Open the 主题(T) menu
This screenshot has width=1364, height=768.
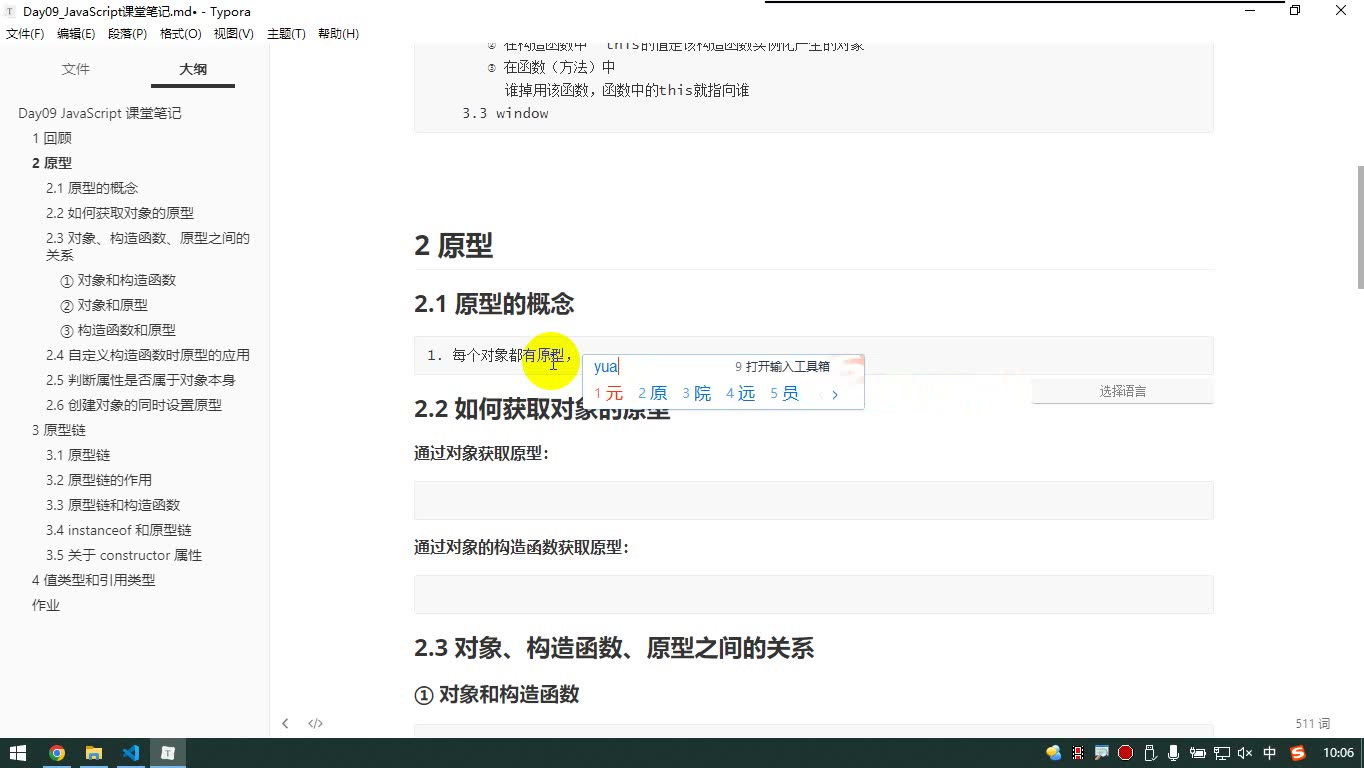click(286, 34)
